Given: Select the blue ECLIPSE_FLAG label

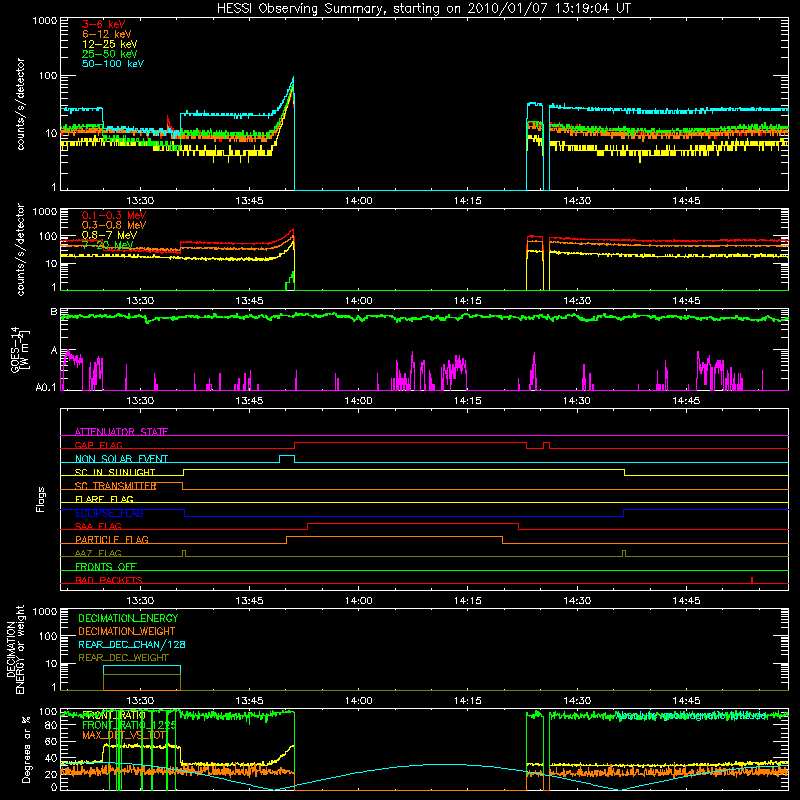Looking at the screenshot, I should click(x=109, y=513).
